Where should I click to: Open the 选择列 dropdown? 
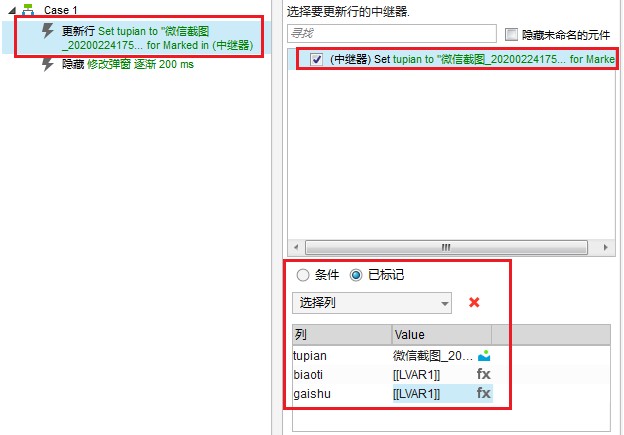click(372, 303)
